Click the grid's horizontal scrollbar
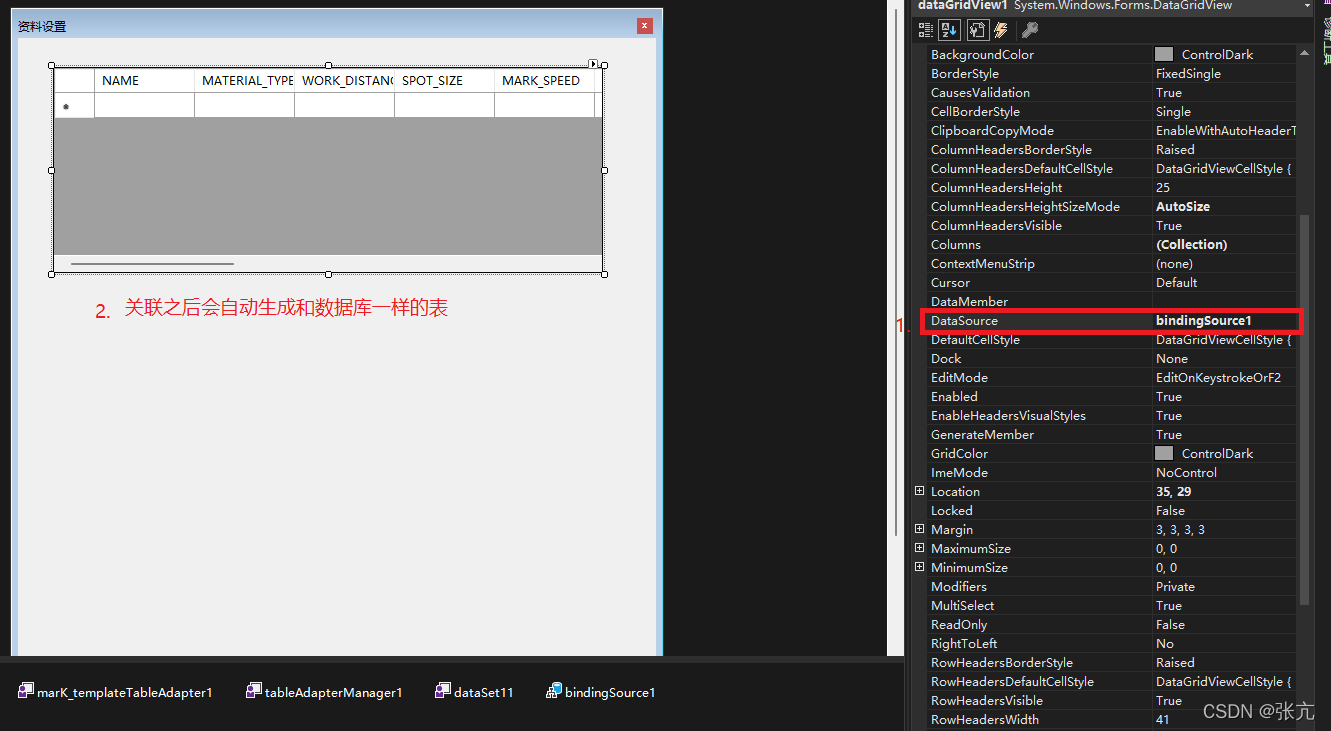Viewport: 1331px width, 731px height. click(x=152, y=264)
